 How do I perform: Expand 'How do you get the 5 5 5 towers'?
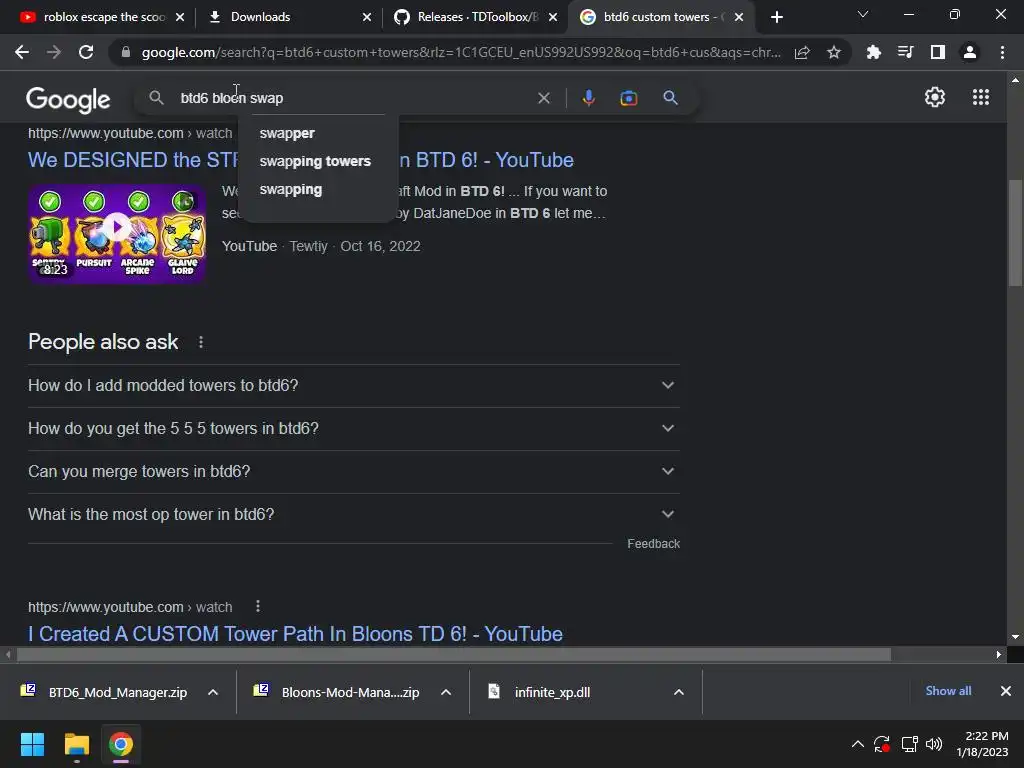pyautogui.click(x=354, y=428)
